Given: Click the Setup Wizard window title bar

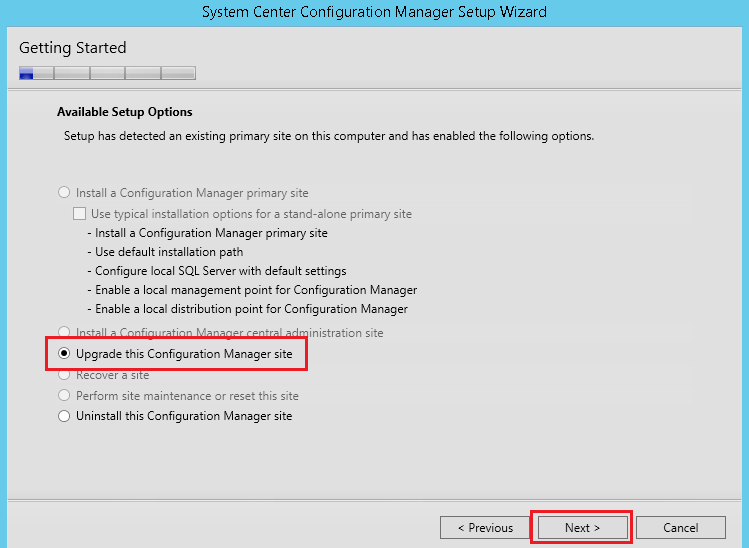Looking at the screenshot, I should [374, 12].
